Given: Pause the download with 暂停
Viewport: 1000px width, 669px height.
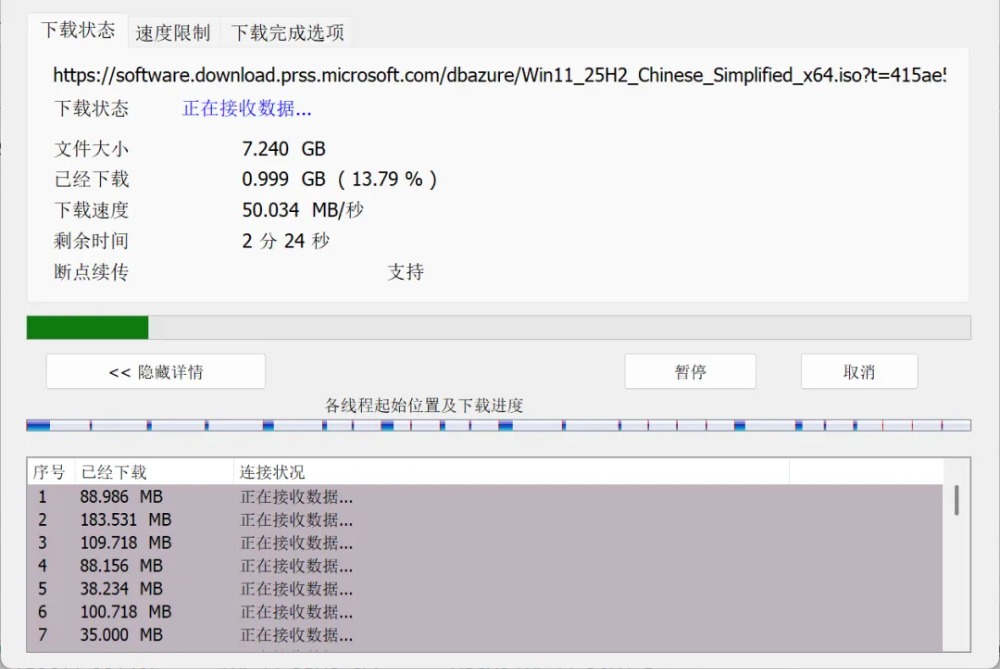Looking at the screenshot, I should [x=690, y=372].
